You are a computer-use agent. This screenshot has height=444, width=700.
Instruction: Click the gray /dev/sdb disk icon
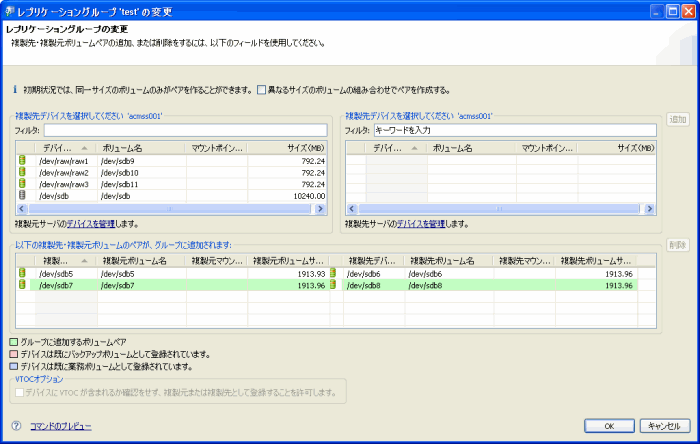22,197
